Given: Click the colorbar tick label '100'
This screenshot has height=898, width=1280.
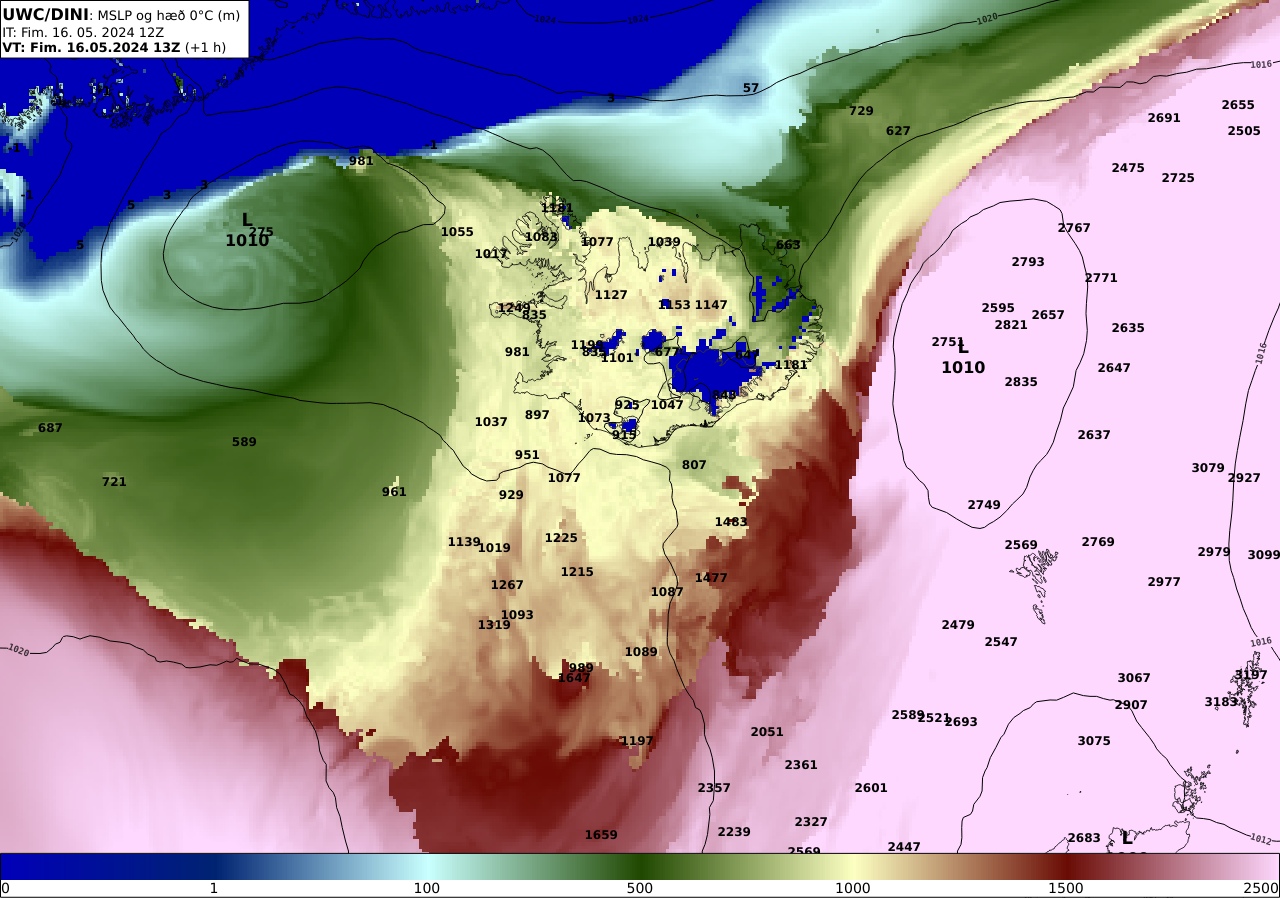Looking at the screenshot, I should pos(427,888).
